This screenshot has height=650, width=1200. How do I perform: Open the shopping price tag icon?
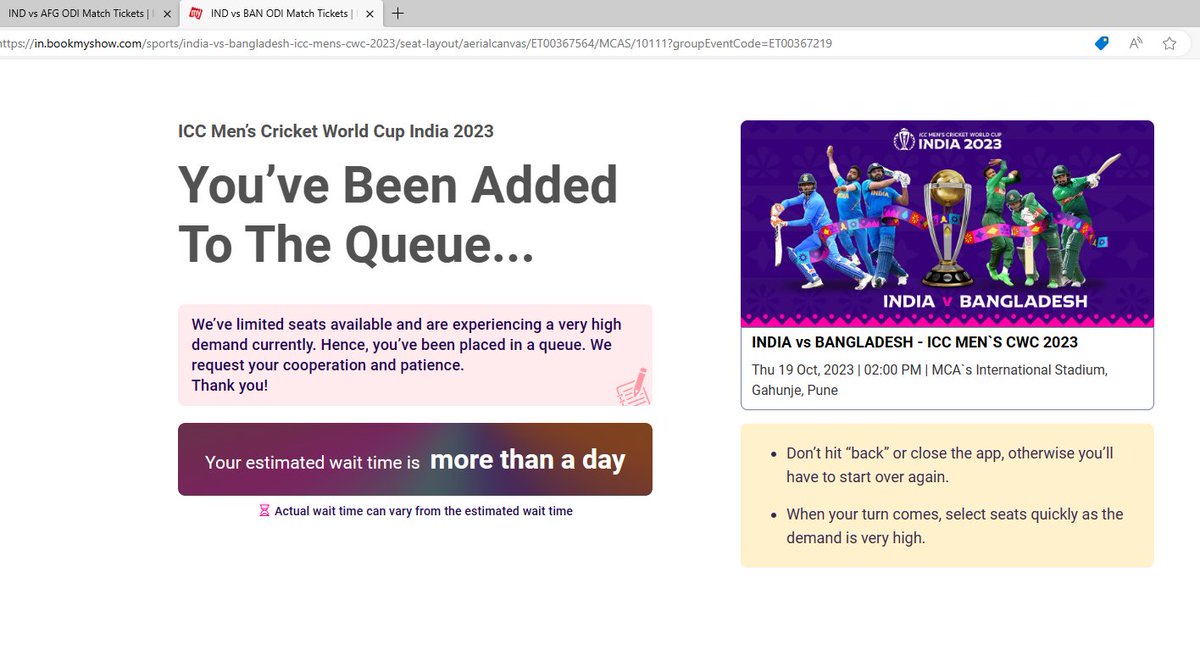coord(1101,43)
